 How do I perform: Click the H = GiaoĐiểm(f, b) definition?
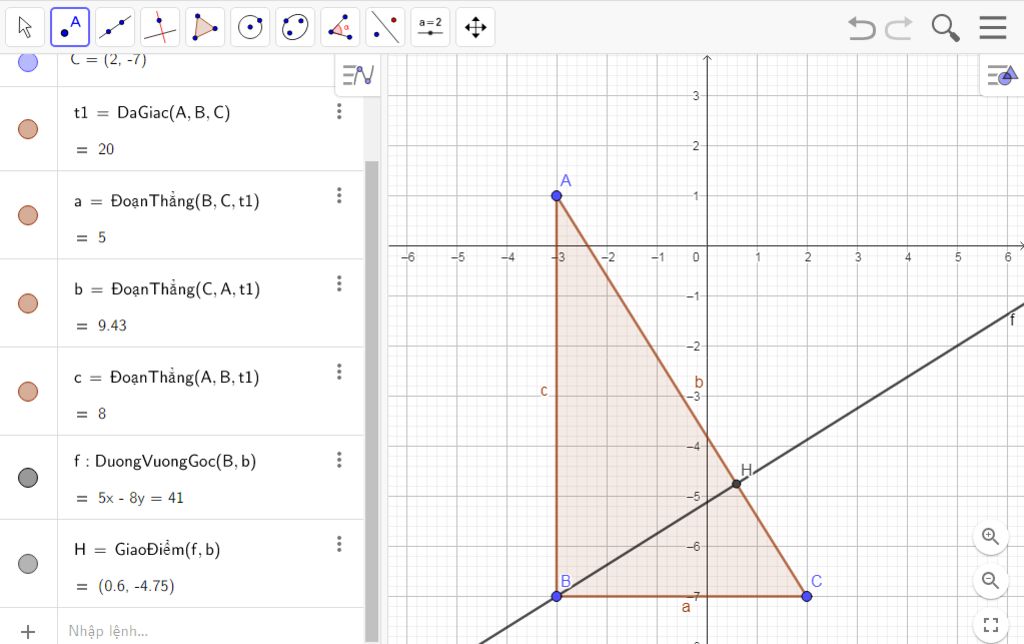[x=147, y=550]
